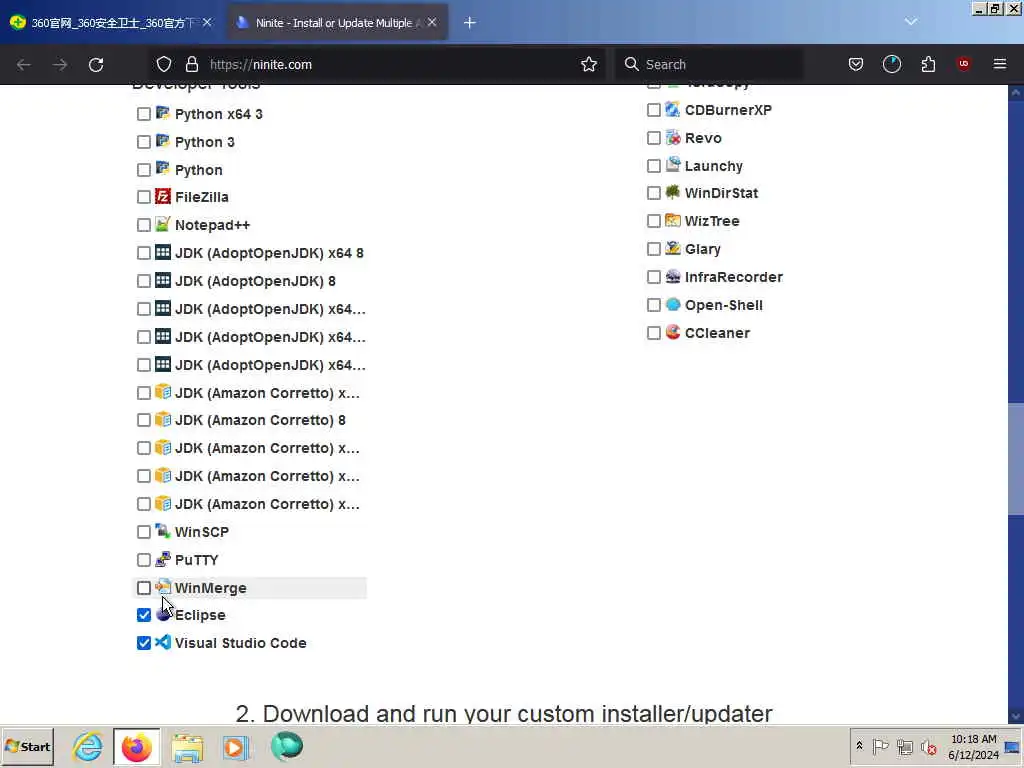Click the Revo app icon

pos(673,137)
